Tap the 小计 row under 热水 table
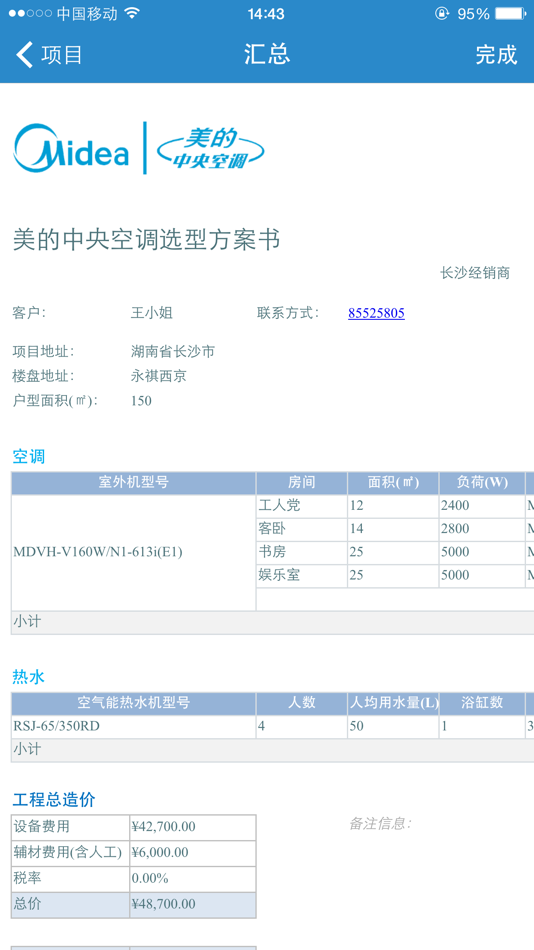Image resolution: width=534 pixels, height=950 pixels. 273,750
